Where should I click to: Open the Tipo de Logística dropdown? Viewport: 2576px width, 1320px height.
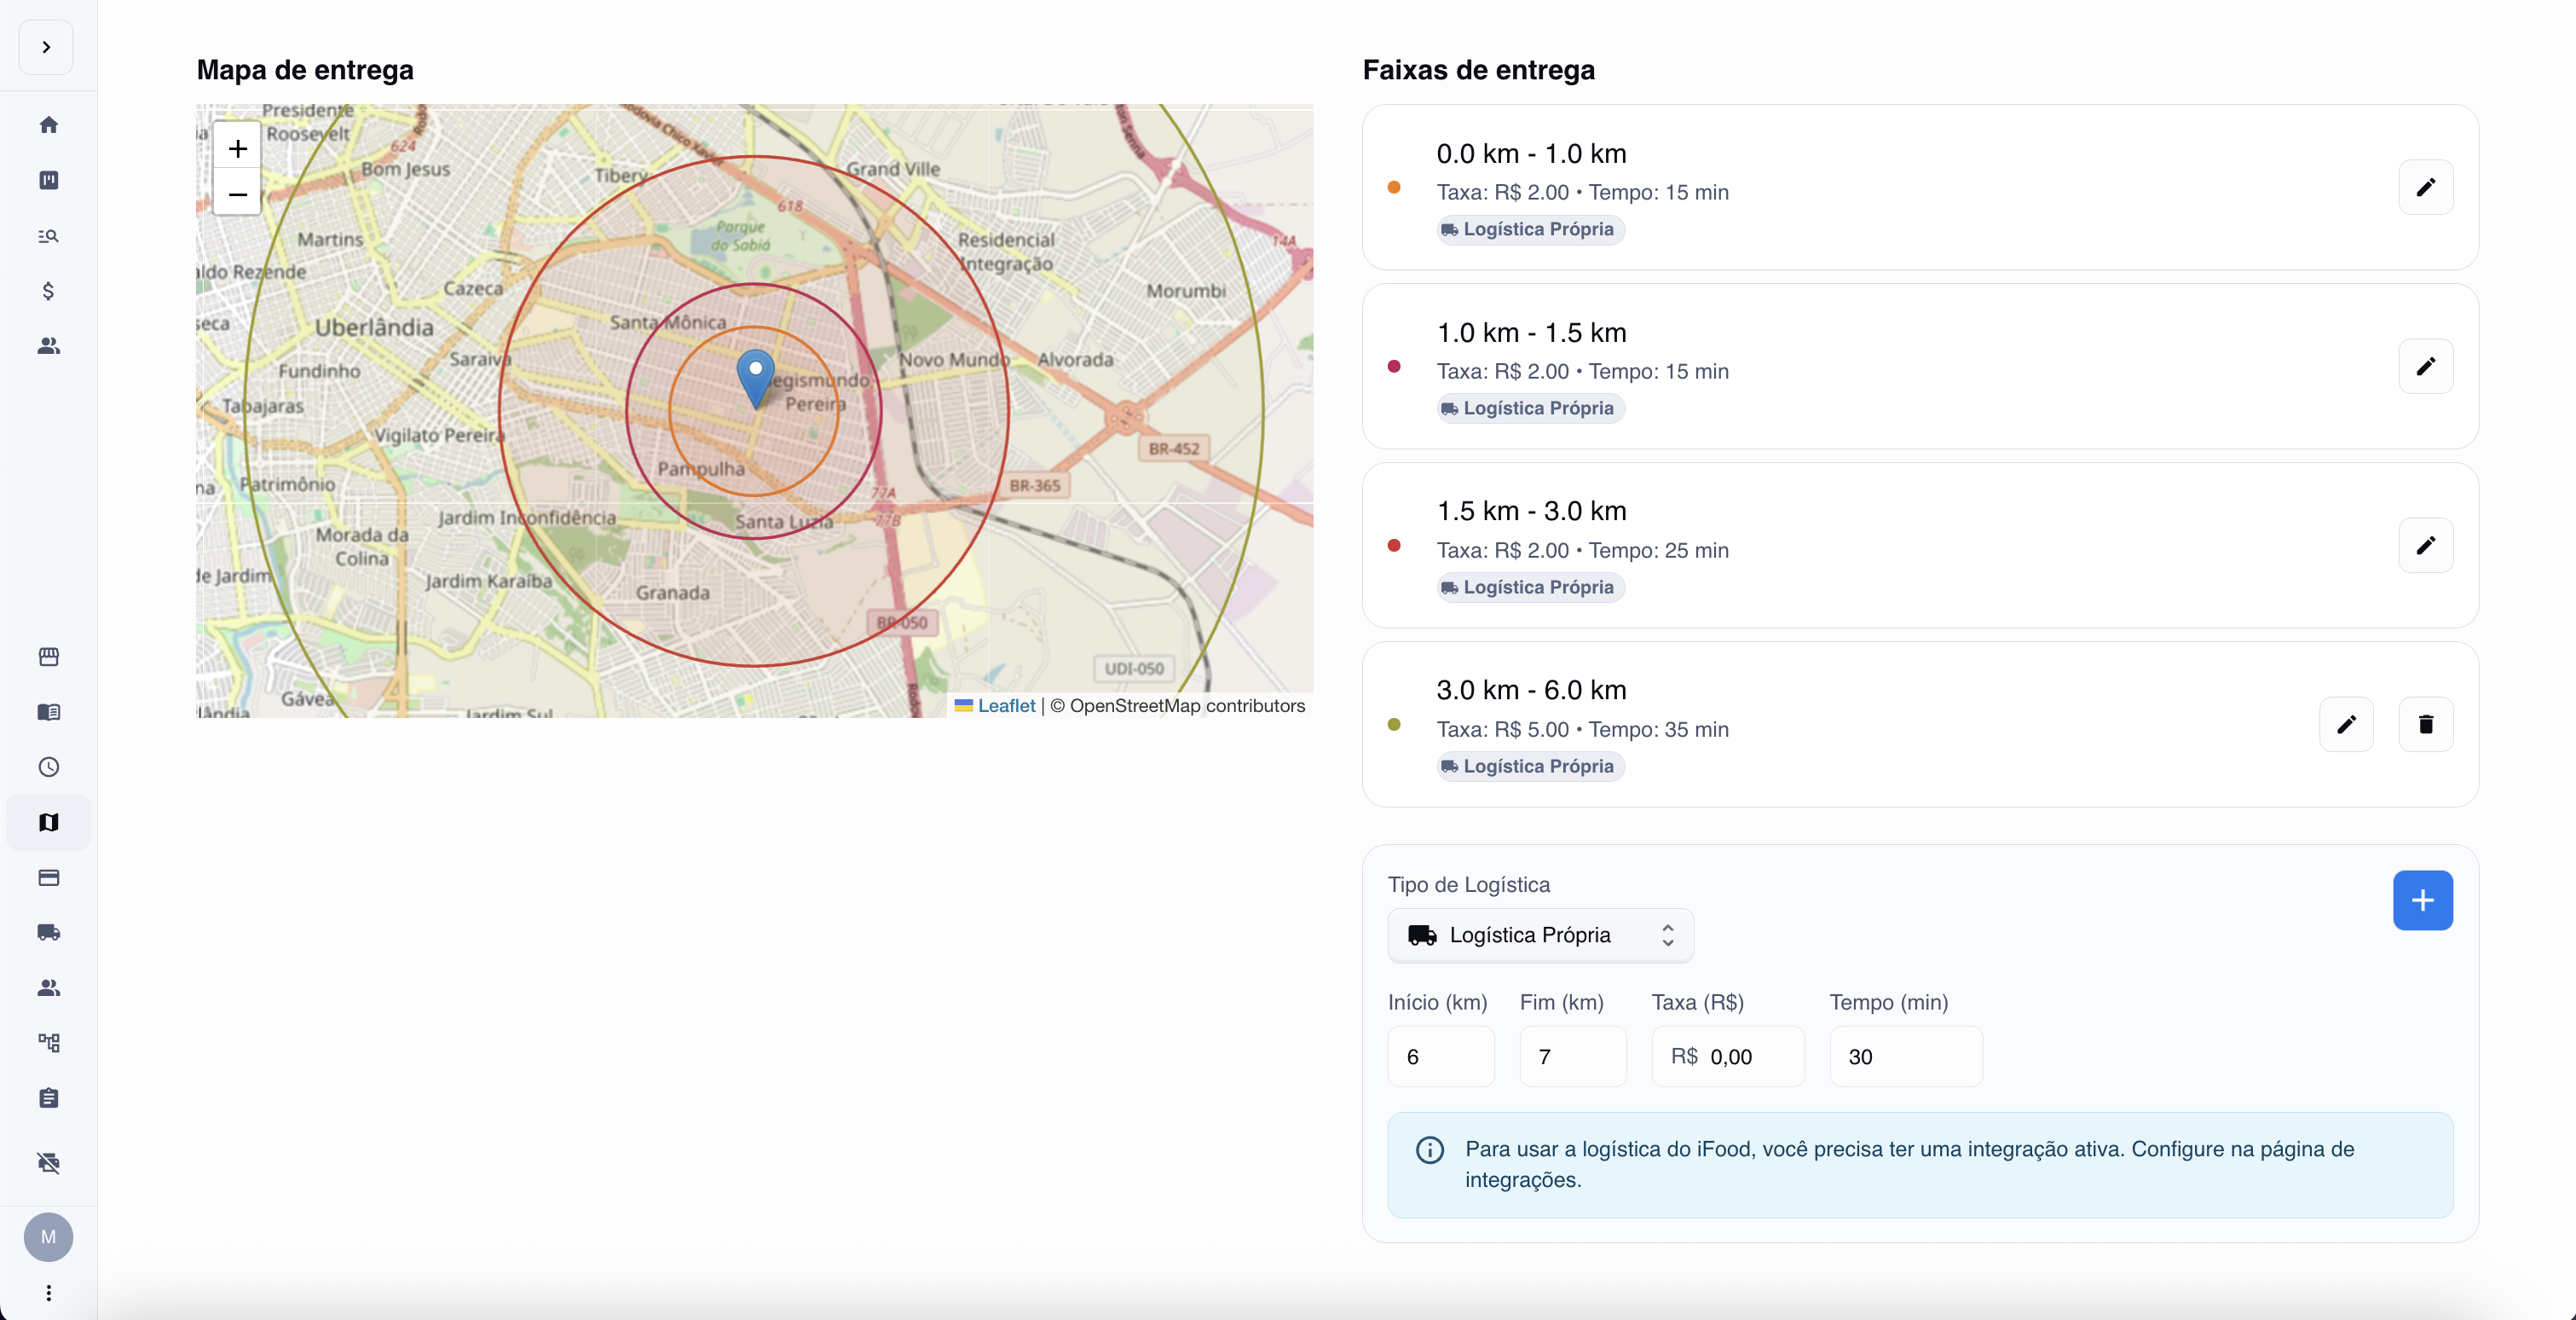click(x=1540, y=935)
